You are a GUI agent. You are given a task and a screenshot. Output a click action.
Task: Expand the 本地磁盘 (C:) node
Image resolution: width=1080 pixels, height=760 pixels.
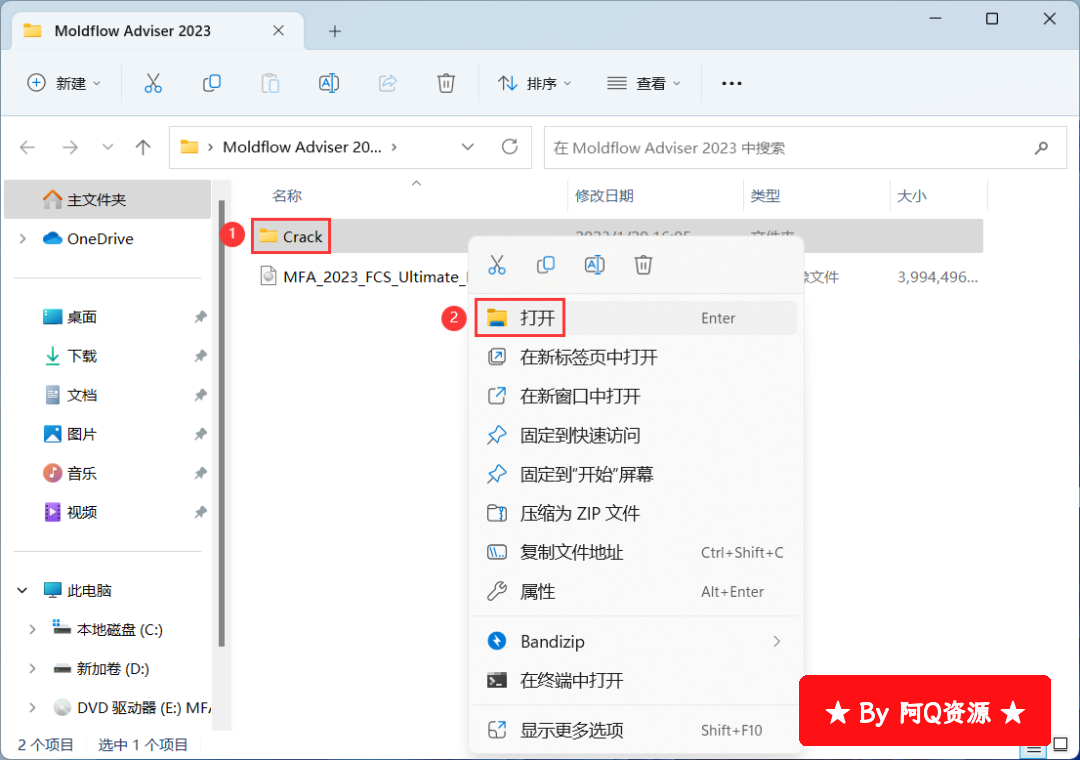point(32,630)
